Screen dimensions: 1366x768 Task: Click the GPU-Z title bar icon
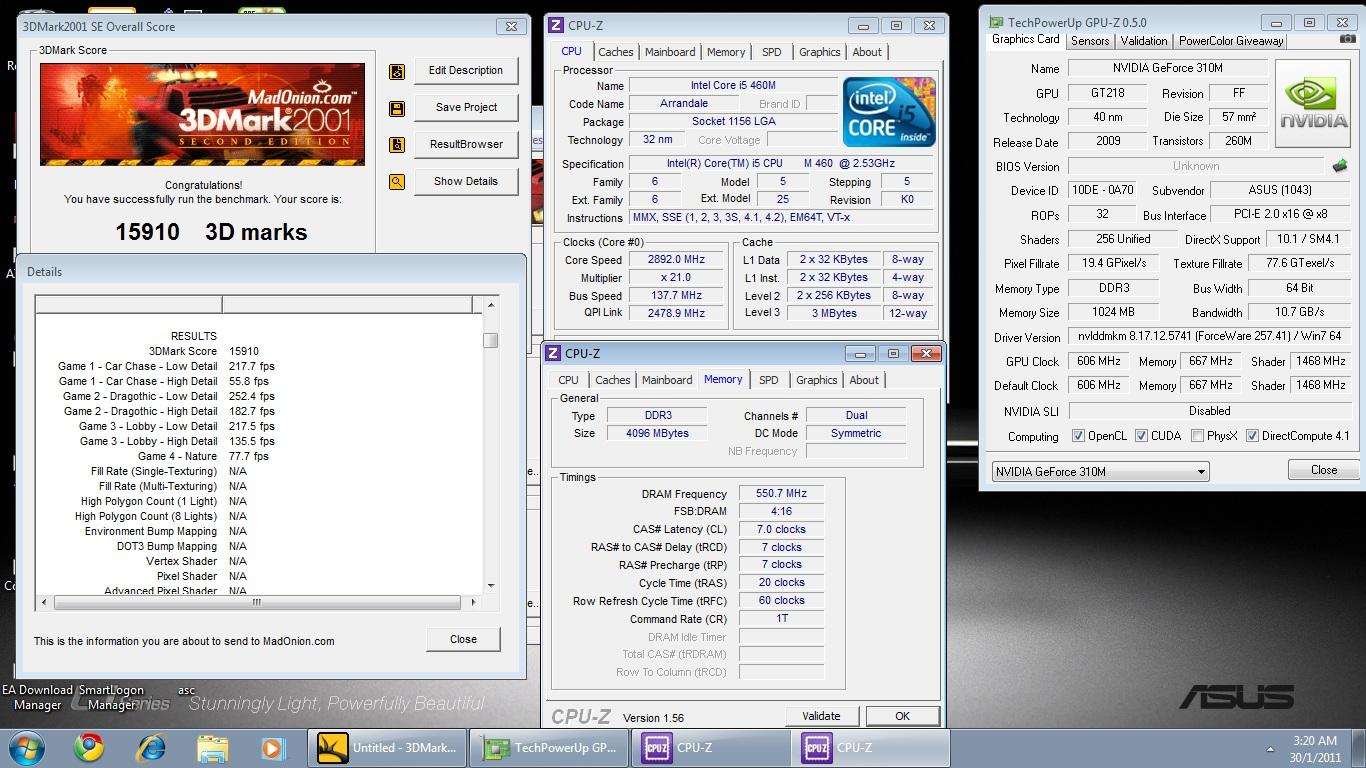pyautogui.click(x=996, y=22)
